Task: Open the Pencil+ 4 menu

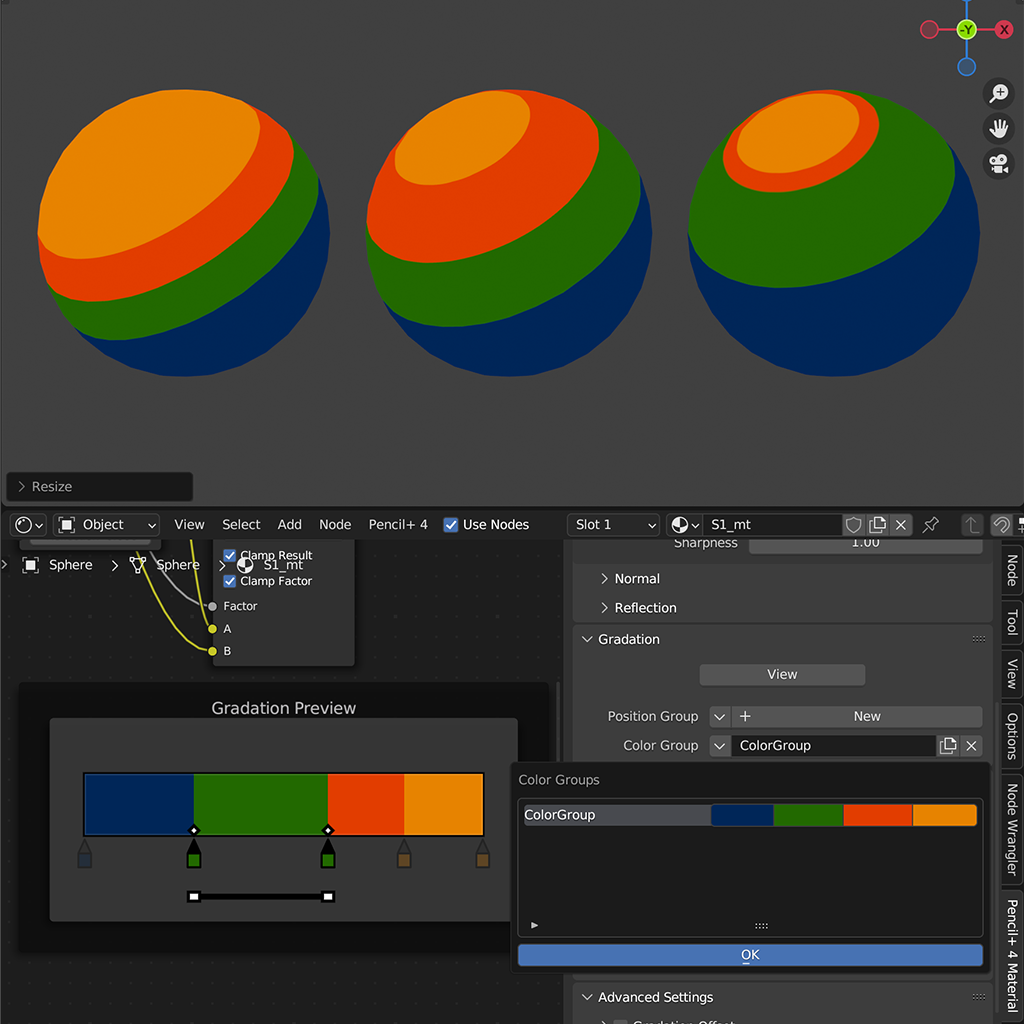Action: point(398,525)
